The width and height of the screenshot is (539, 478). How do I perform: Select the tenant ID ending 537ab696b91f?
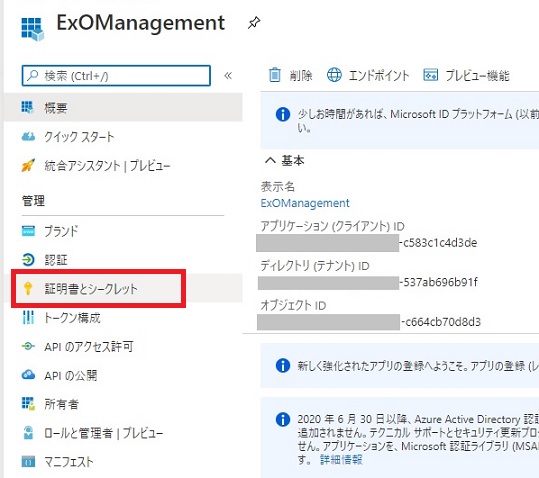click(x=367, y=282)
